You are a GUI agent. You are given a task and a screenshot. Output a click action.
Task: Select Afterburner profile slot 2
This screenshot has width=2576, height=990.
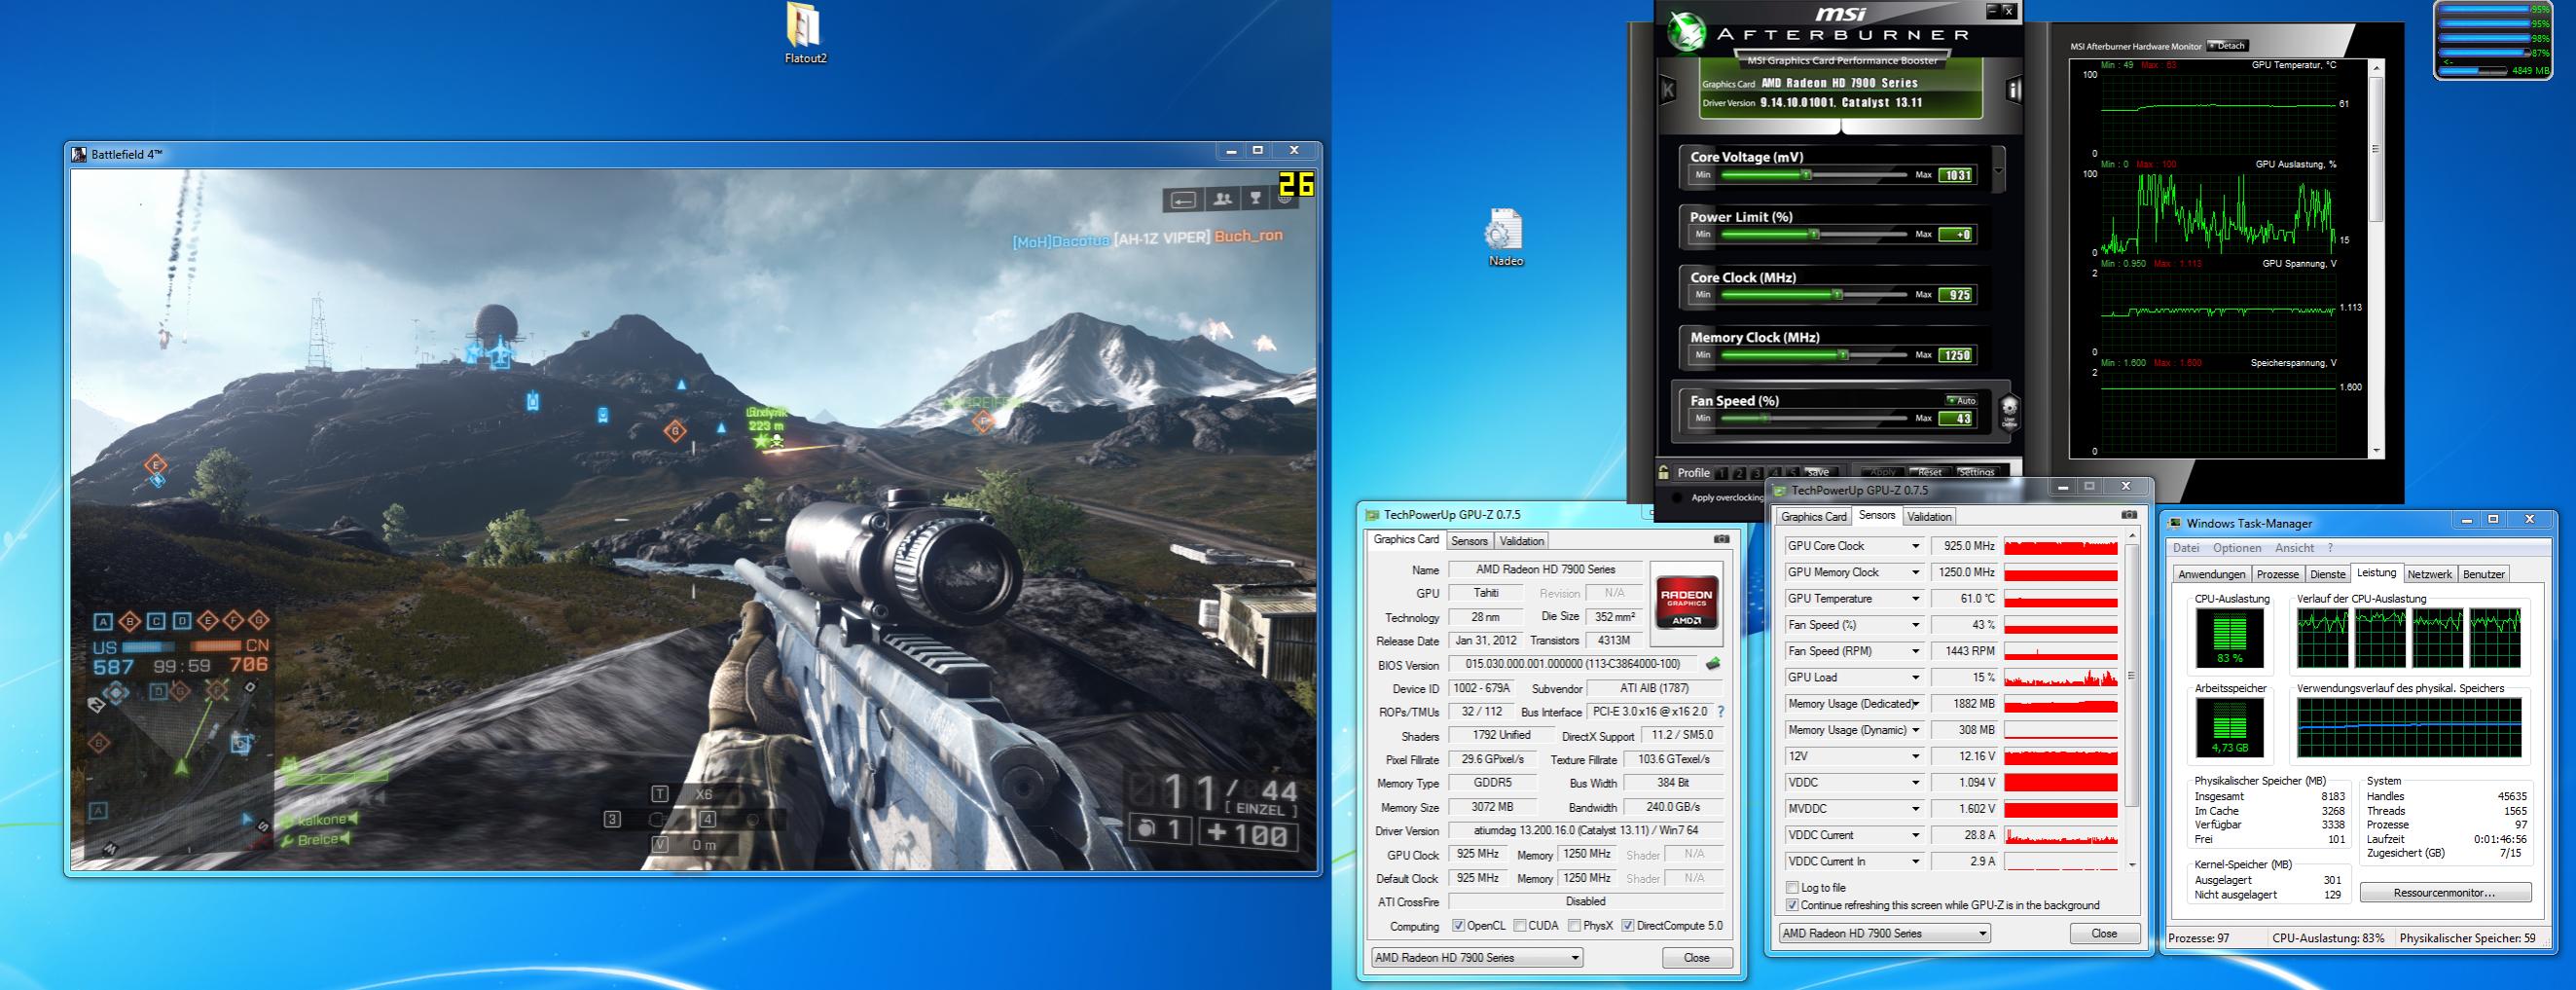coord(1741,473)
